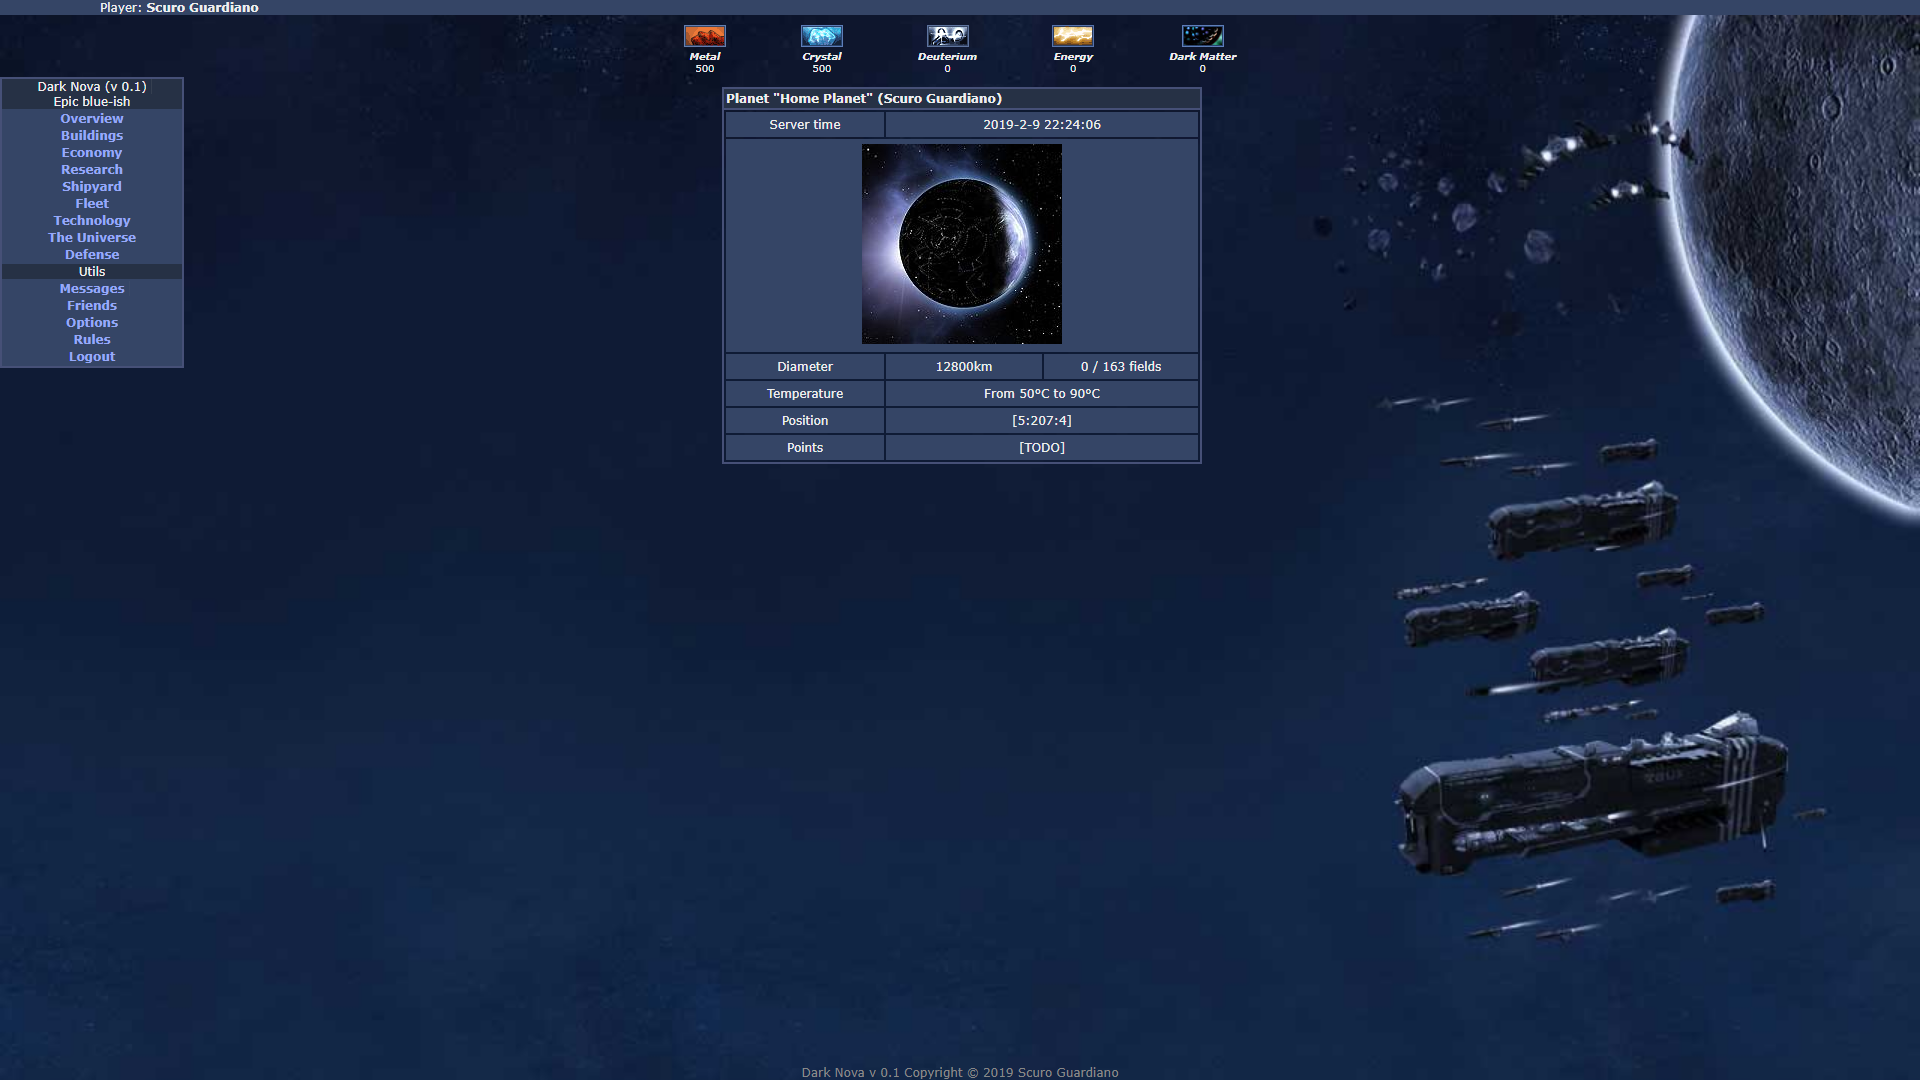The width and height of the screenshot is (1920, 1080).
Task: Click the Friends navigation item
Action: click(91, 305)
